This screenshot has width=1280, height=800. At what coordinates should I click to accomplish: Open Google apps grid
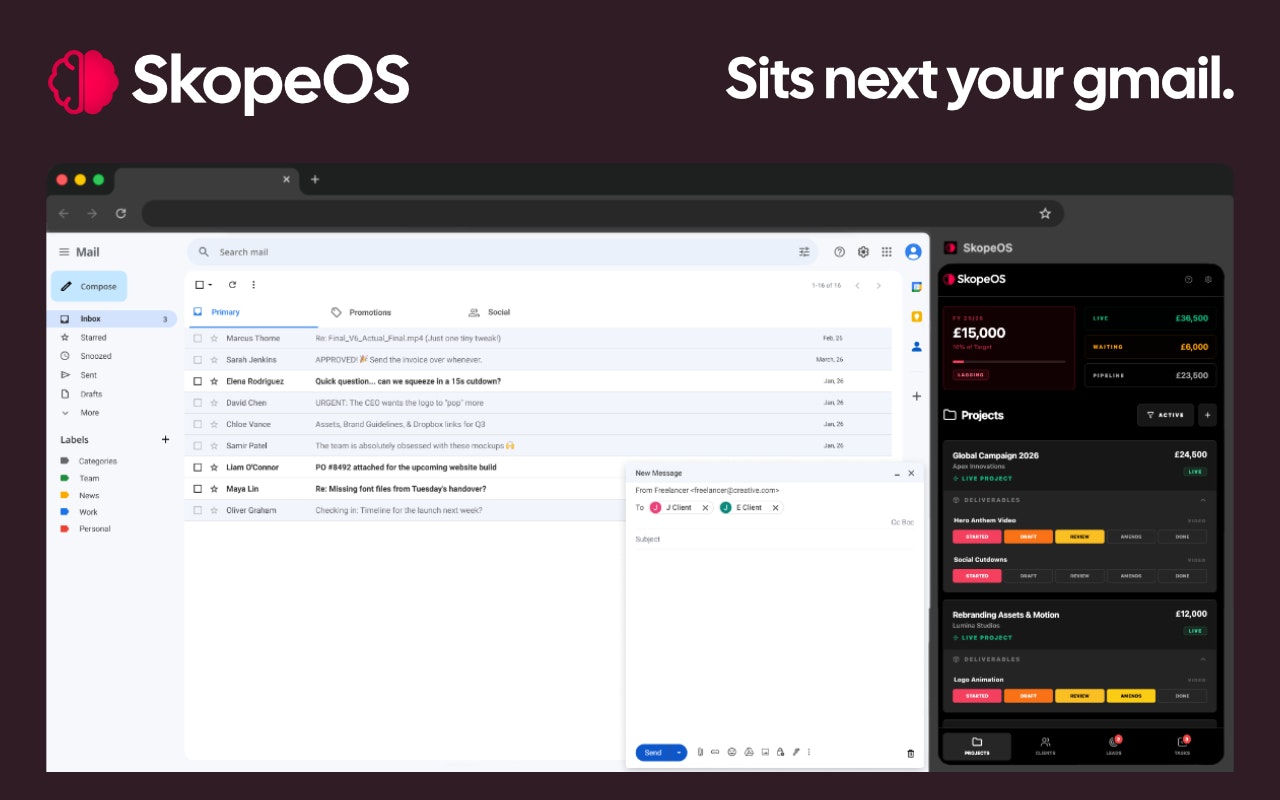[887, 252]
